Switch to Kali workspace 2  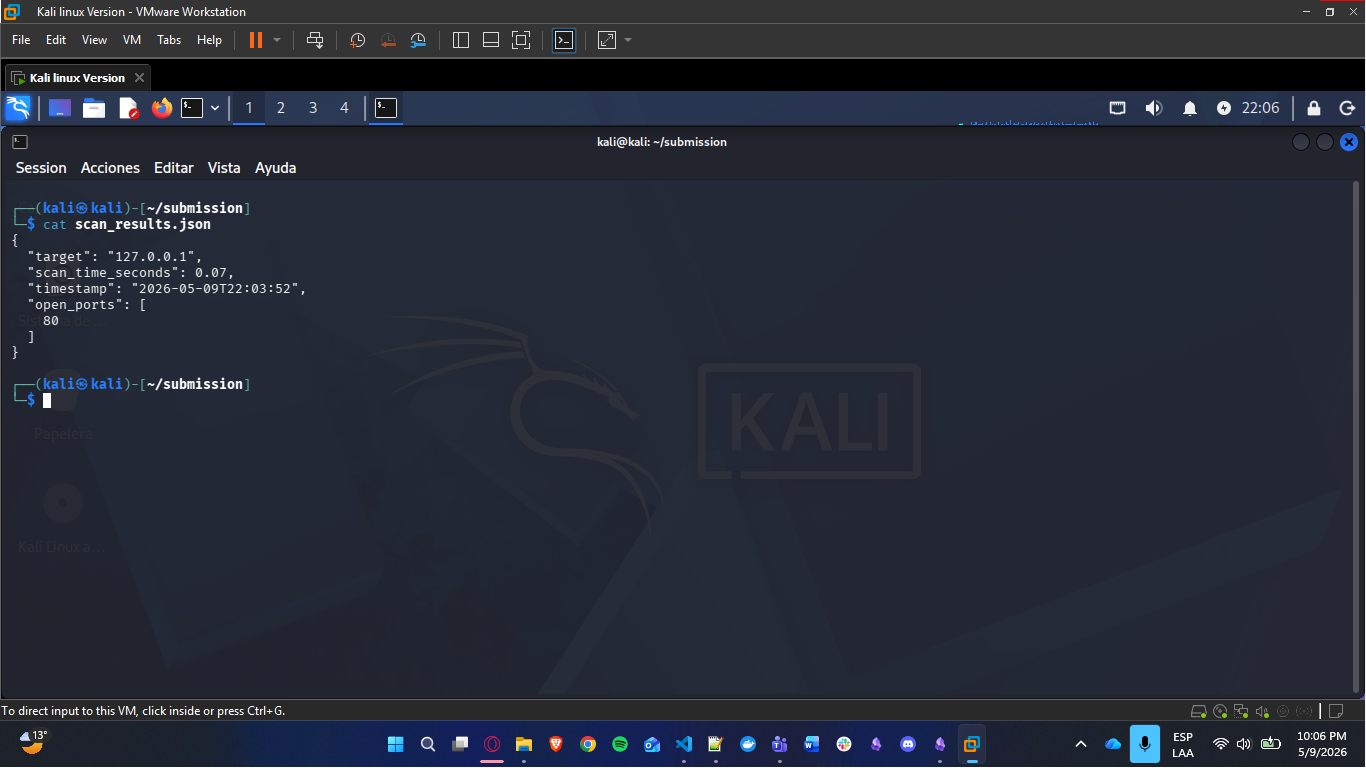click(x=281, y=108)
